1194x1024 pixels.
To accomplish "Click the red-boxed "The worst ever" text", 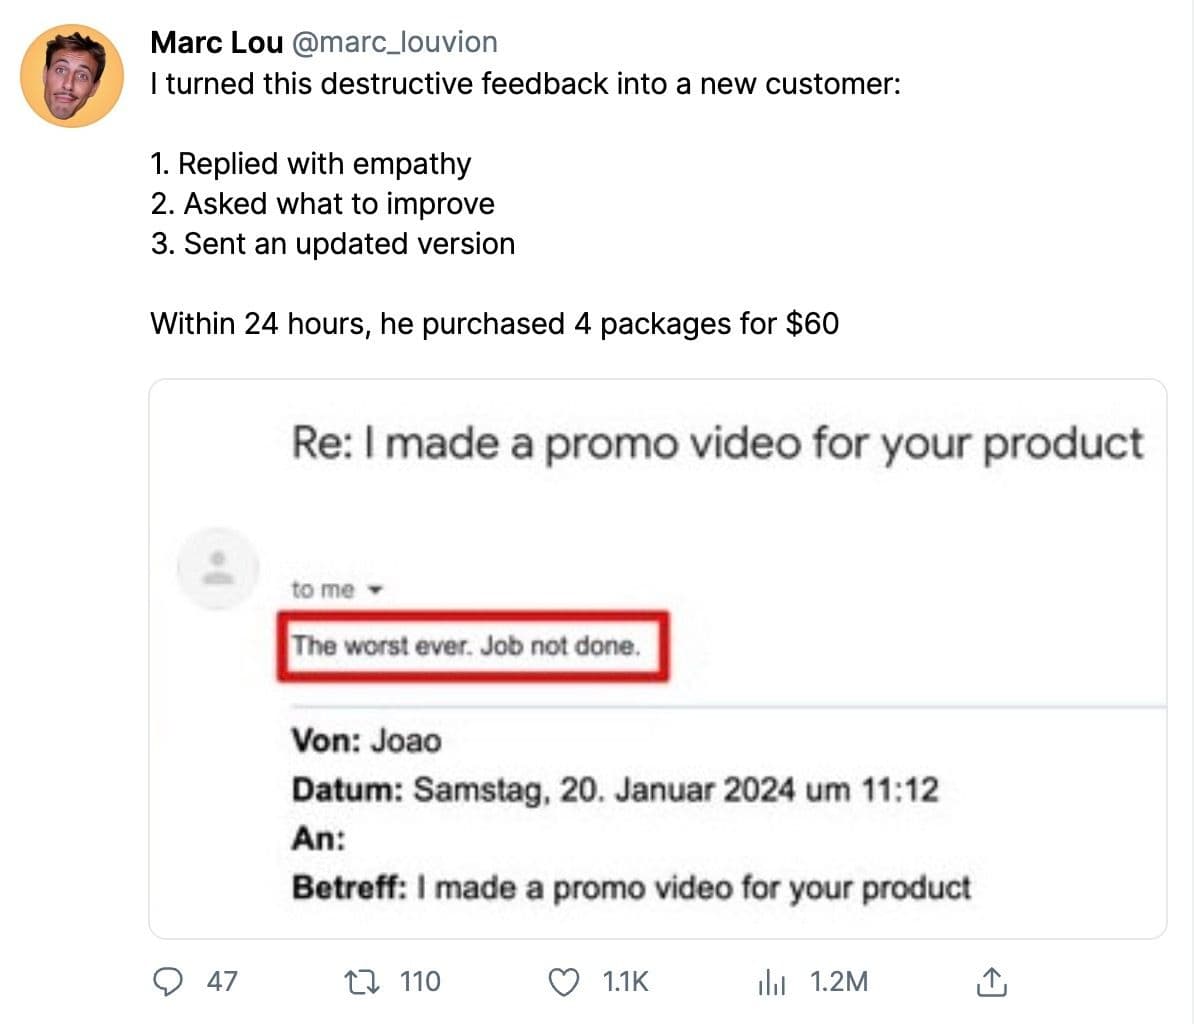I will coord(467,646).
